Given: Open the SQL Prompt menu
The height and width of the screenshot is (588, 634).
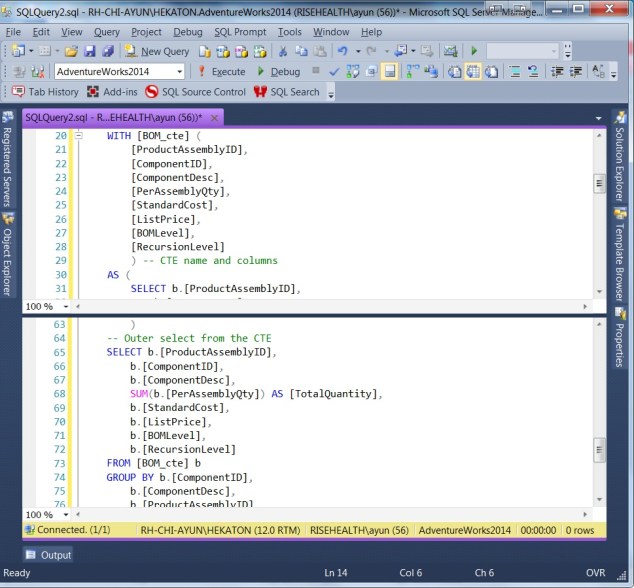Looking at the screenshot, I should 239,32.
